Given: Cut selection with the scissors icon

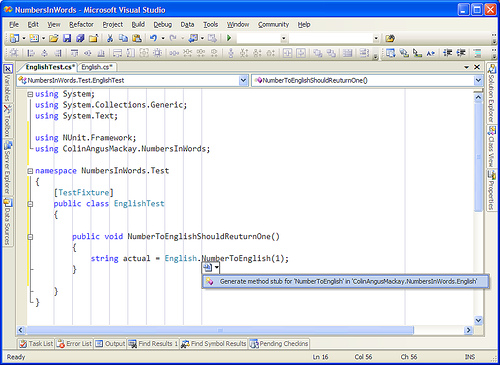Looking at the screenshot, I should point(110,38).
